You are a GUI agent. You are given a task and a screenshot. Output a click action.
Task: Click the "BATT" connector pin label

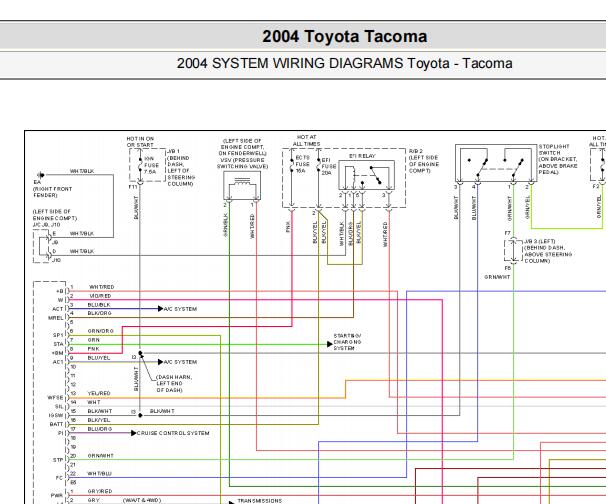pyautogui.click(x=56, y=424)
